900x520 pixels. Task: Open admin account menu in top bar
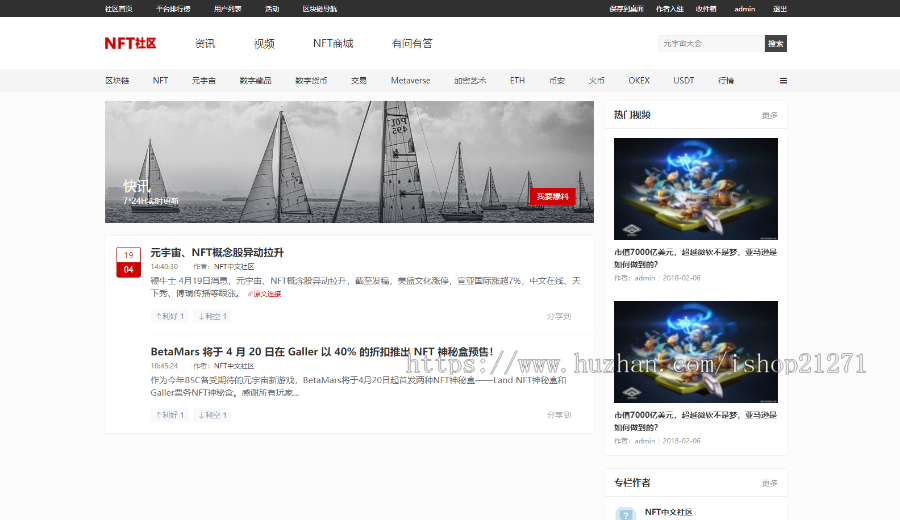744,9
